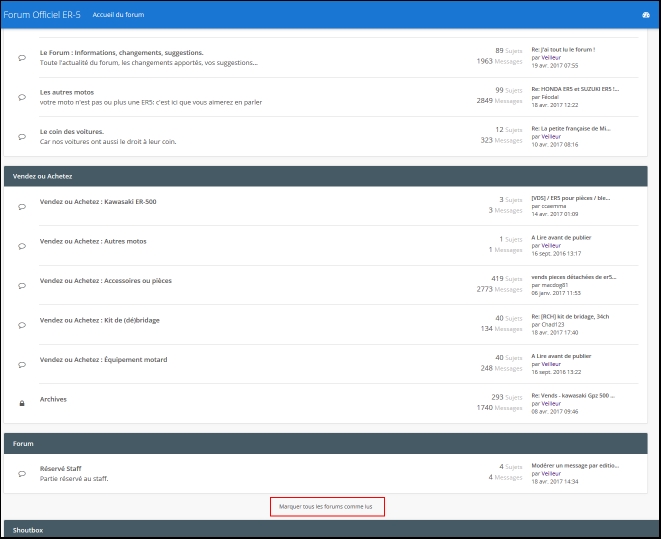This screenshot has height=539, width=661.
Task: Open last post vends pieces détachées de er5
Action: coord(573,277)
